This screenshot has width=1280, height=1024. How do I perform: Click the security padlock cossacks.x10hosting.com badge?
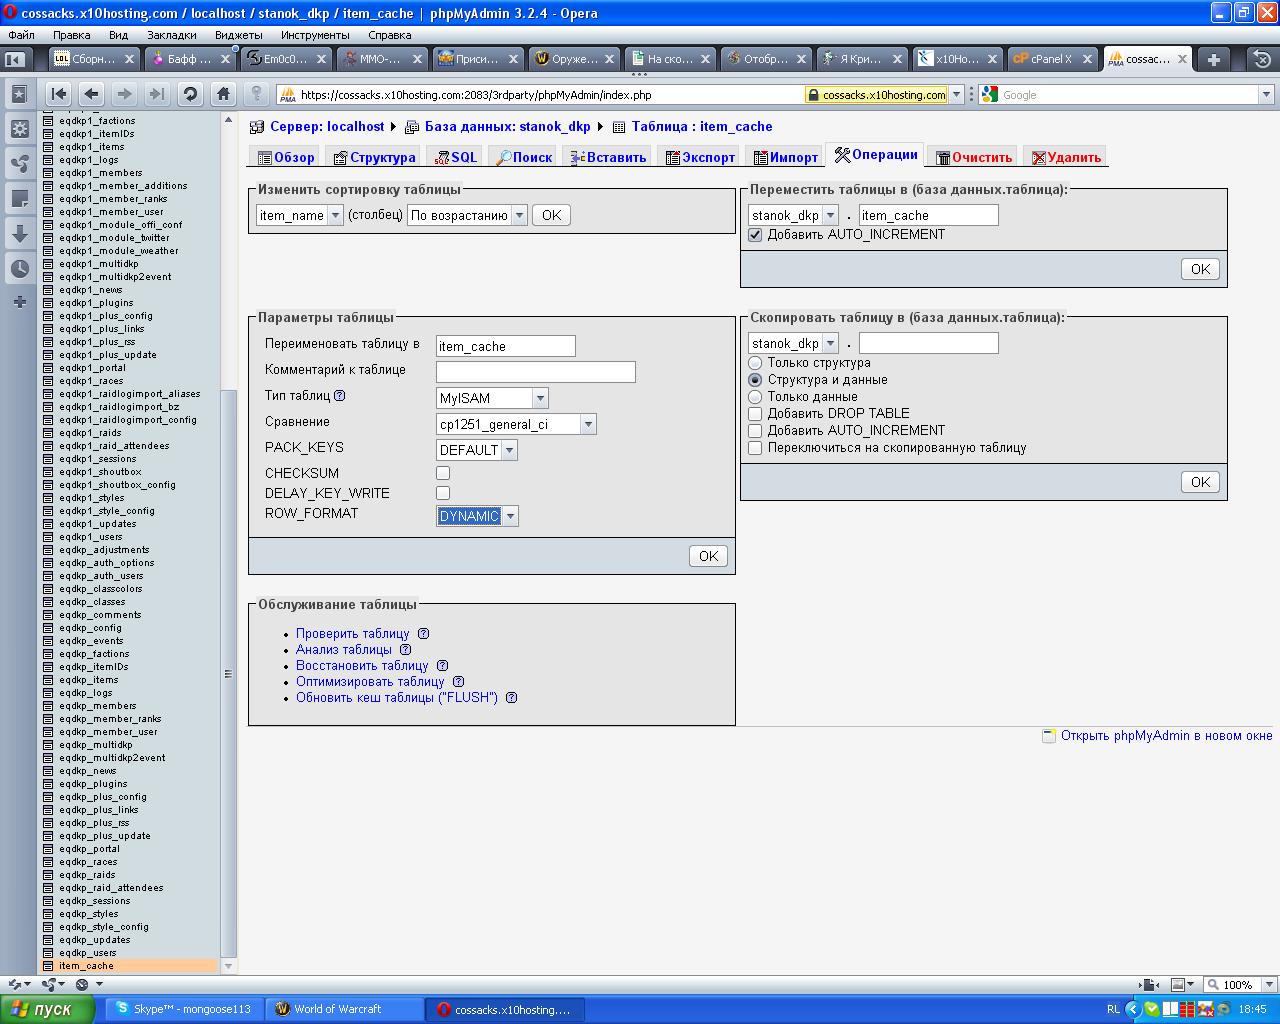click(877, 95)
